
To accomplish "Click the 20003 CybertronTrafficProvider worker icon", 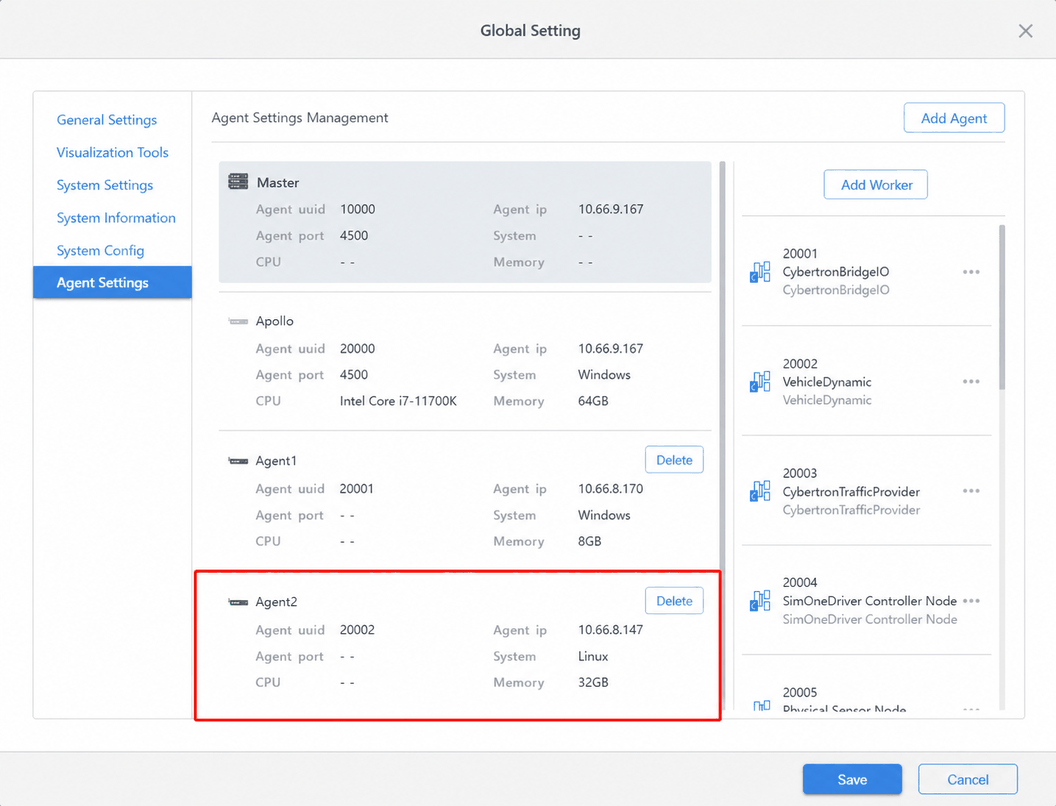I will (760, 492).
